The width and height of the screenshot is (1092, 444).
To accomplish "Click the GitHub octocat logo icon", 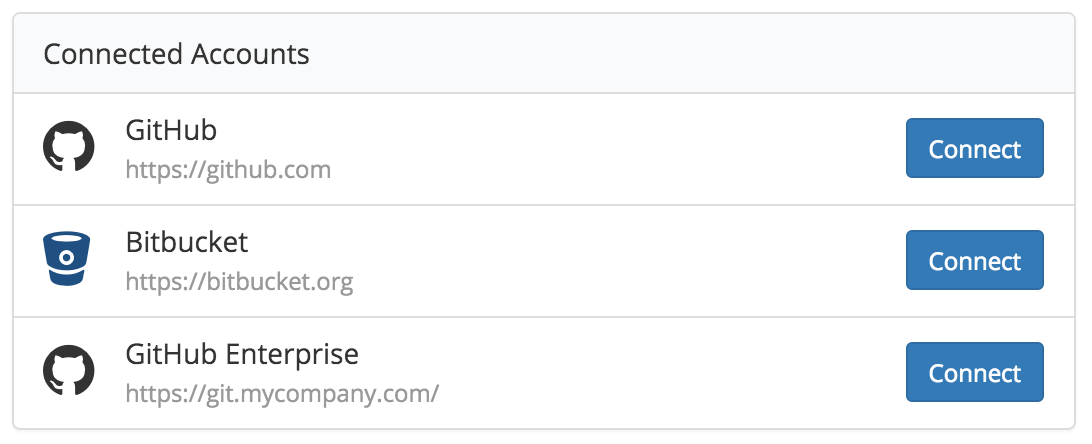I will (68, 147).
